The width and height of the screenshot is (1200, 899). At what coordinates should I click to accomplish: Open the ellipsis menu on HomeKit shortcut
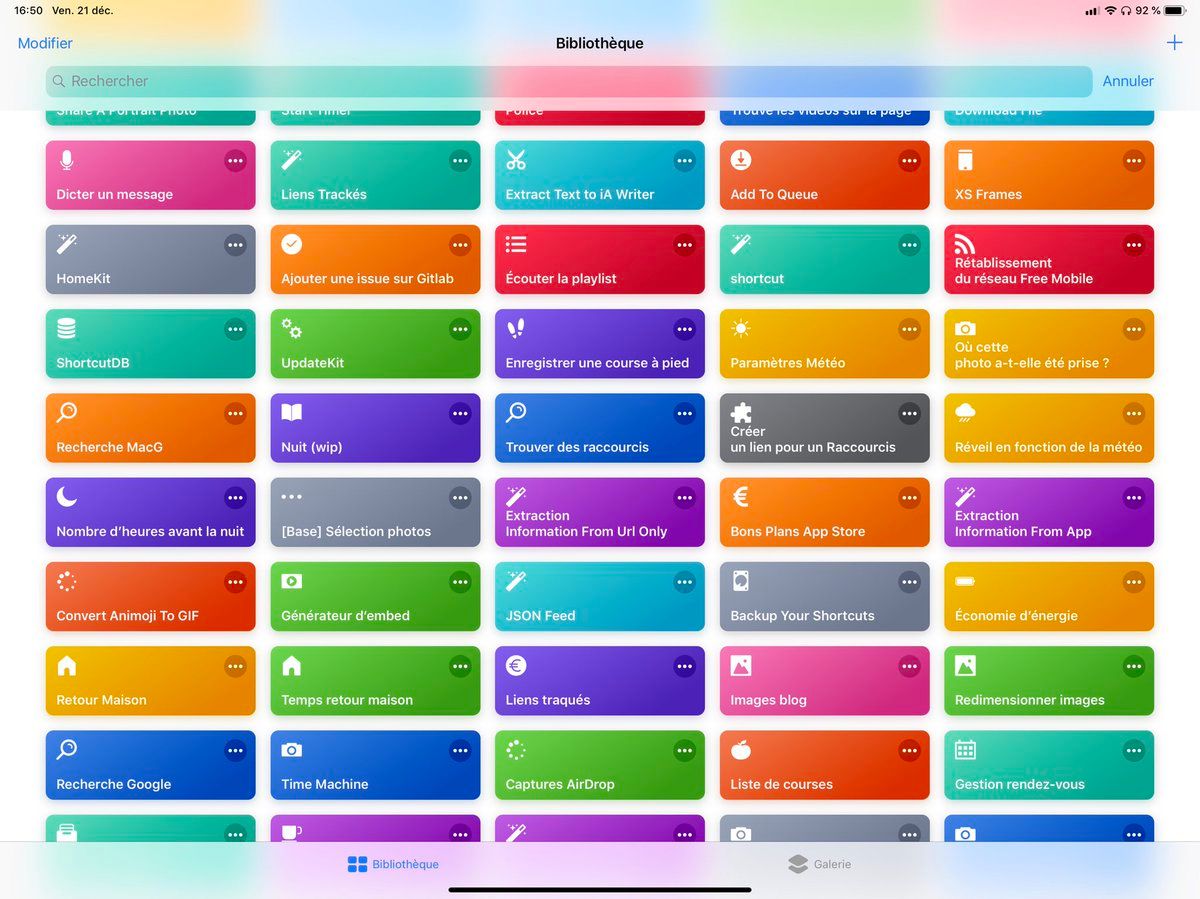(x=235, y=245)
